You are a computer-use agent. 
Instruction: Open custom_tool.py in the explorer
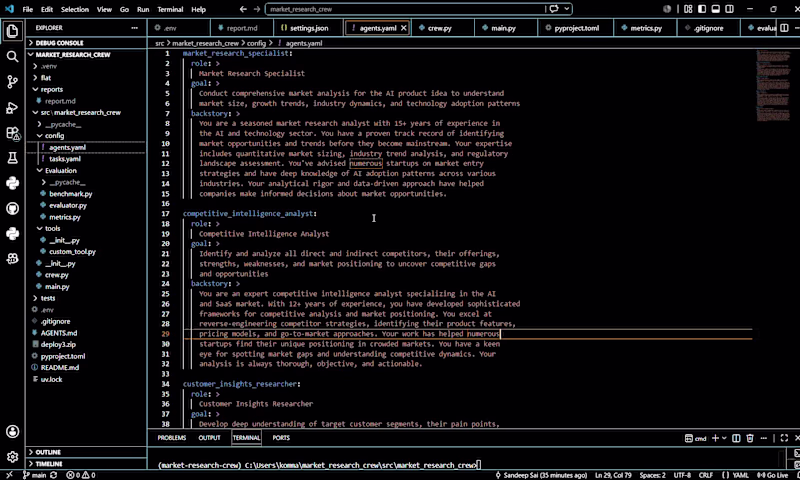click(72, 251)
